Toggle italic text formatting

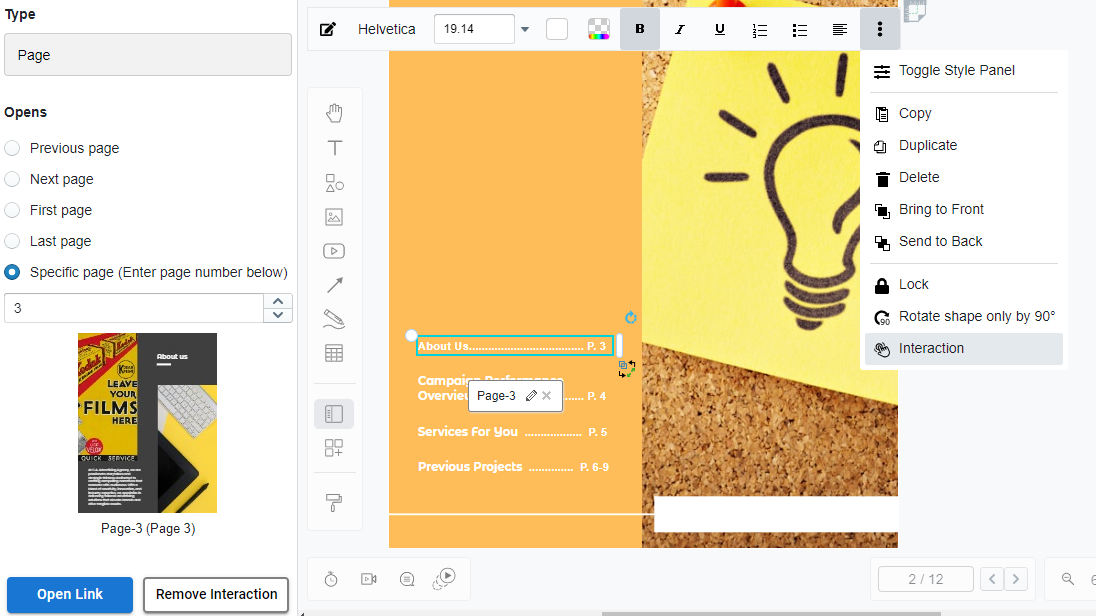click(x=680, y=29)
